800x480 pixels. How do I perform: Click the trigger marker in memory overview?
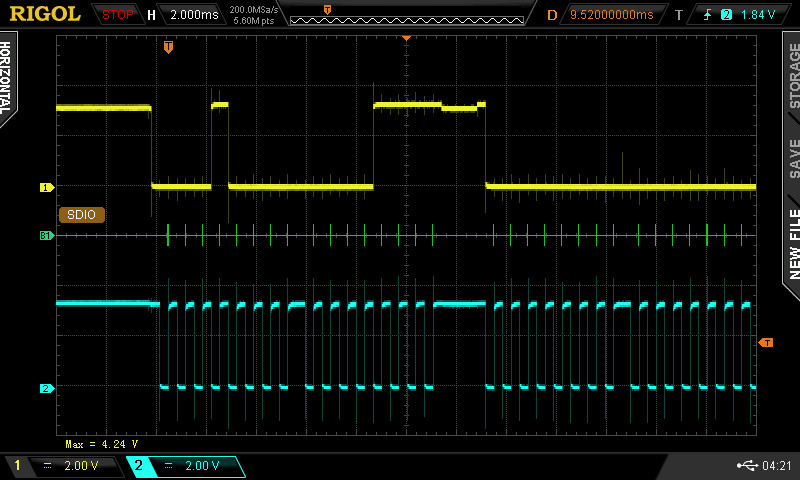pyautogui.click(x=328, y=9)
